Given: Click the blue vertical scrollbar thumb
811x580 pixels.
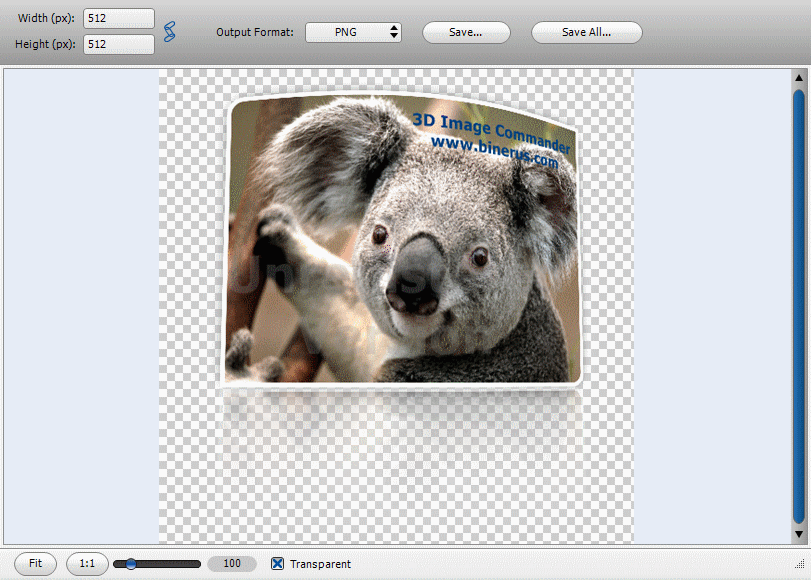Looking at the screenshot, I should click(799, 306).
